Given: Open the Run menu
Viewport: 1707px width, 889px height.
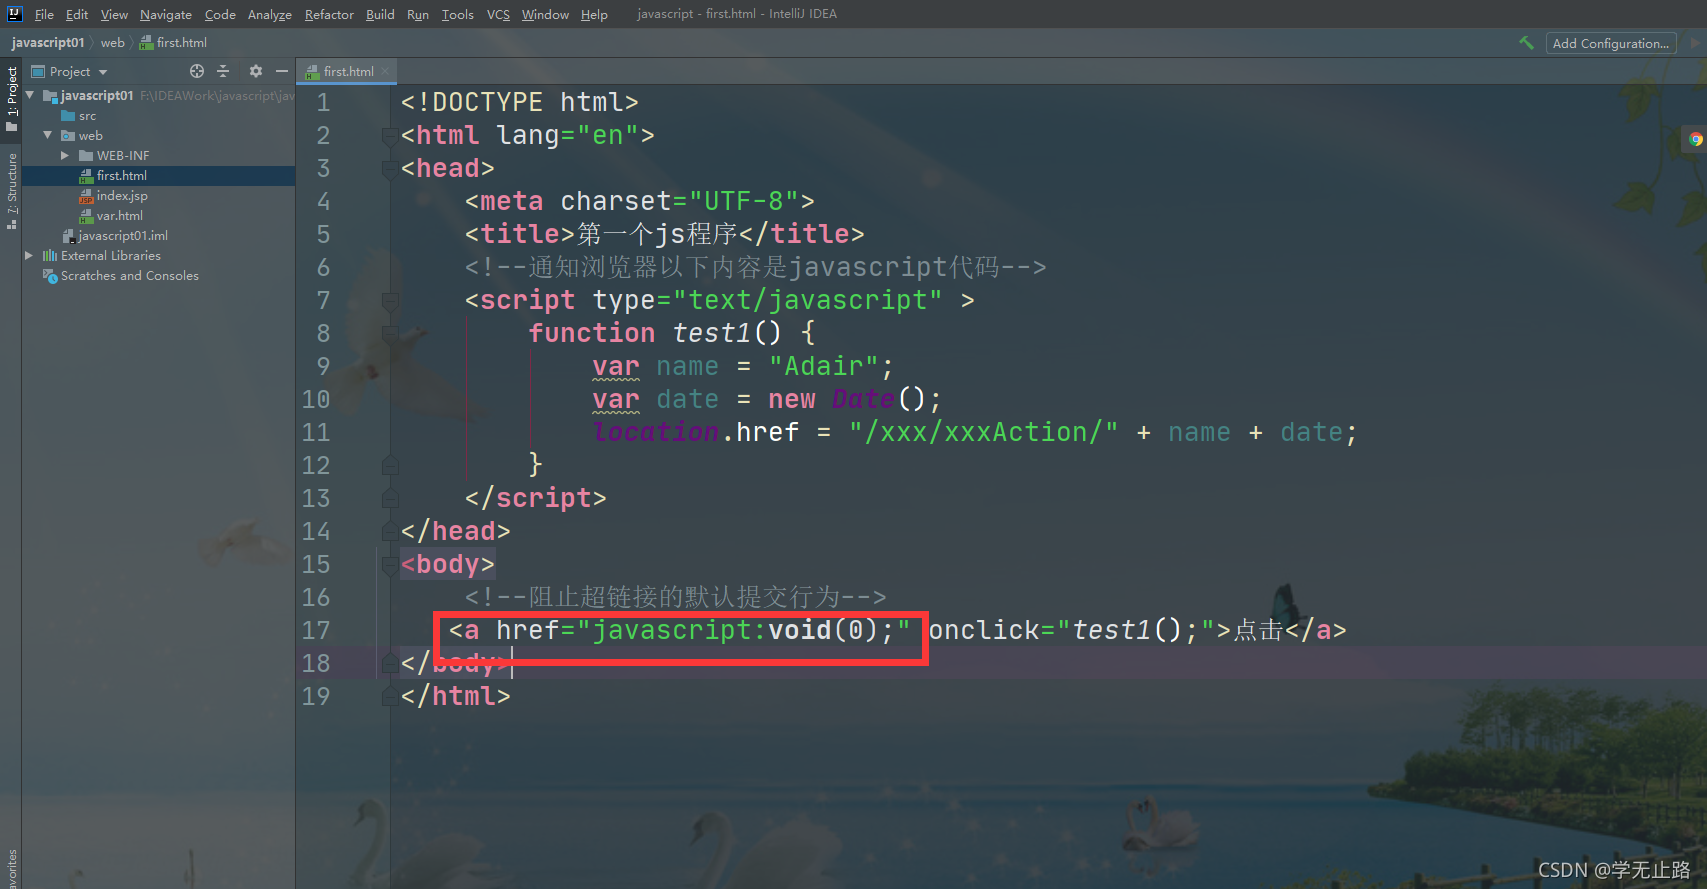Looking at the screenshot, I should 418,14.
